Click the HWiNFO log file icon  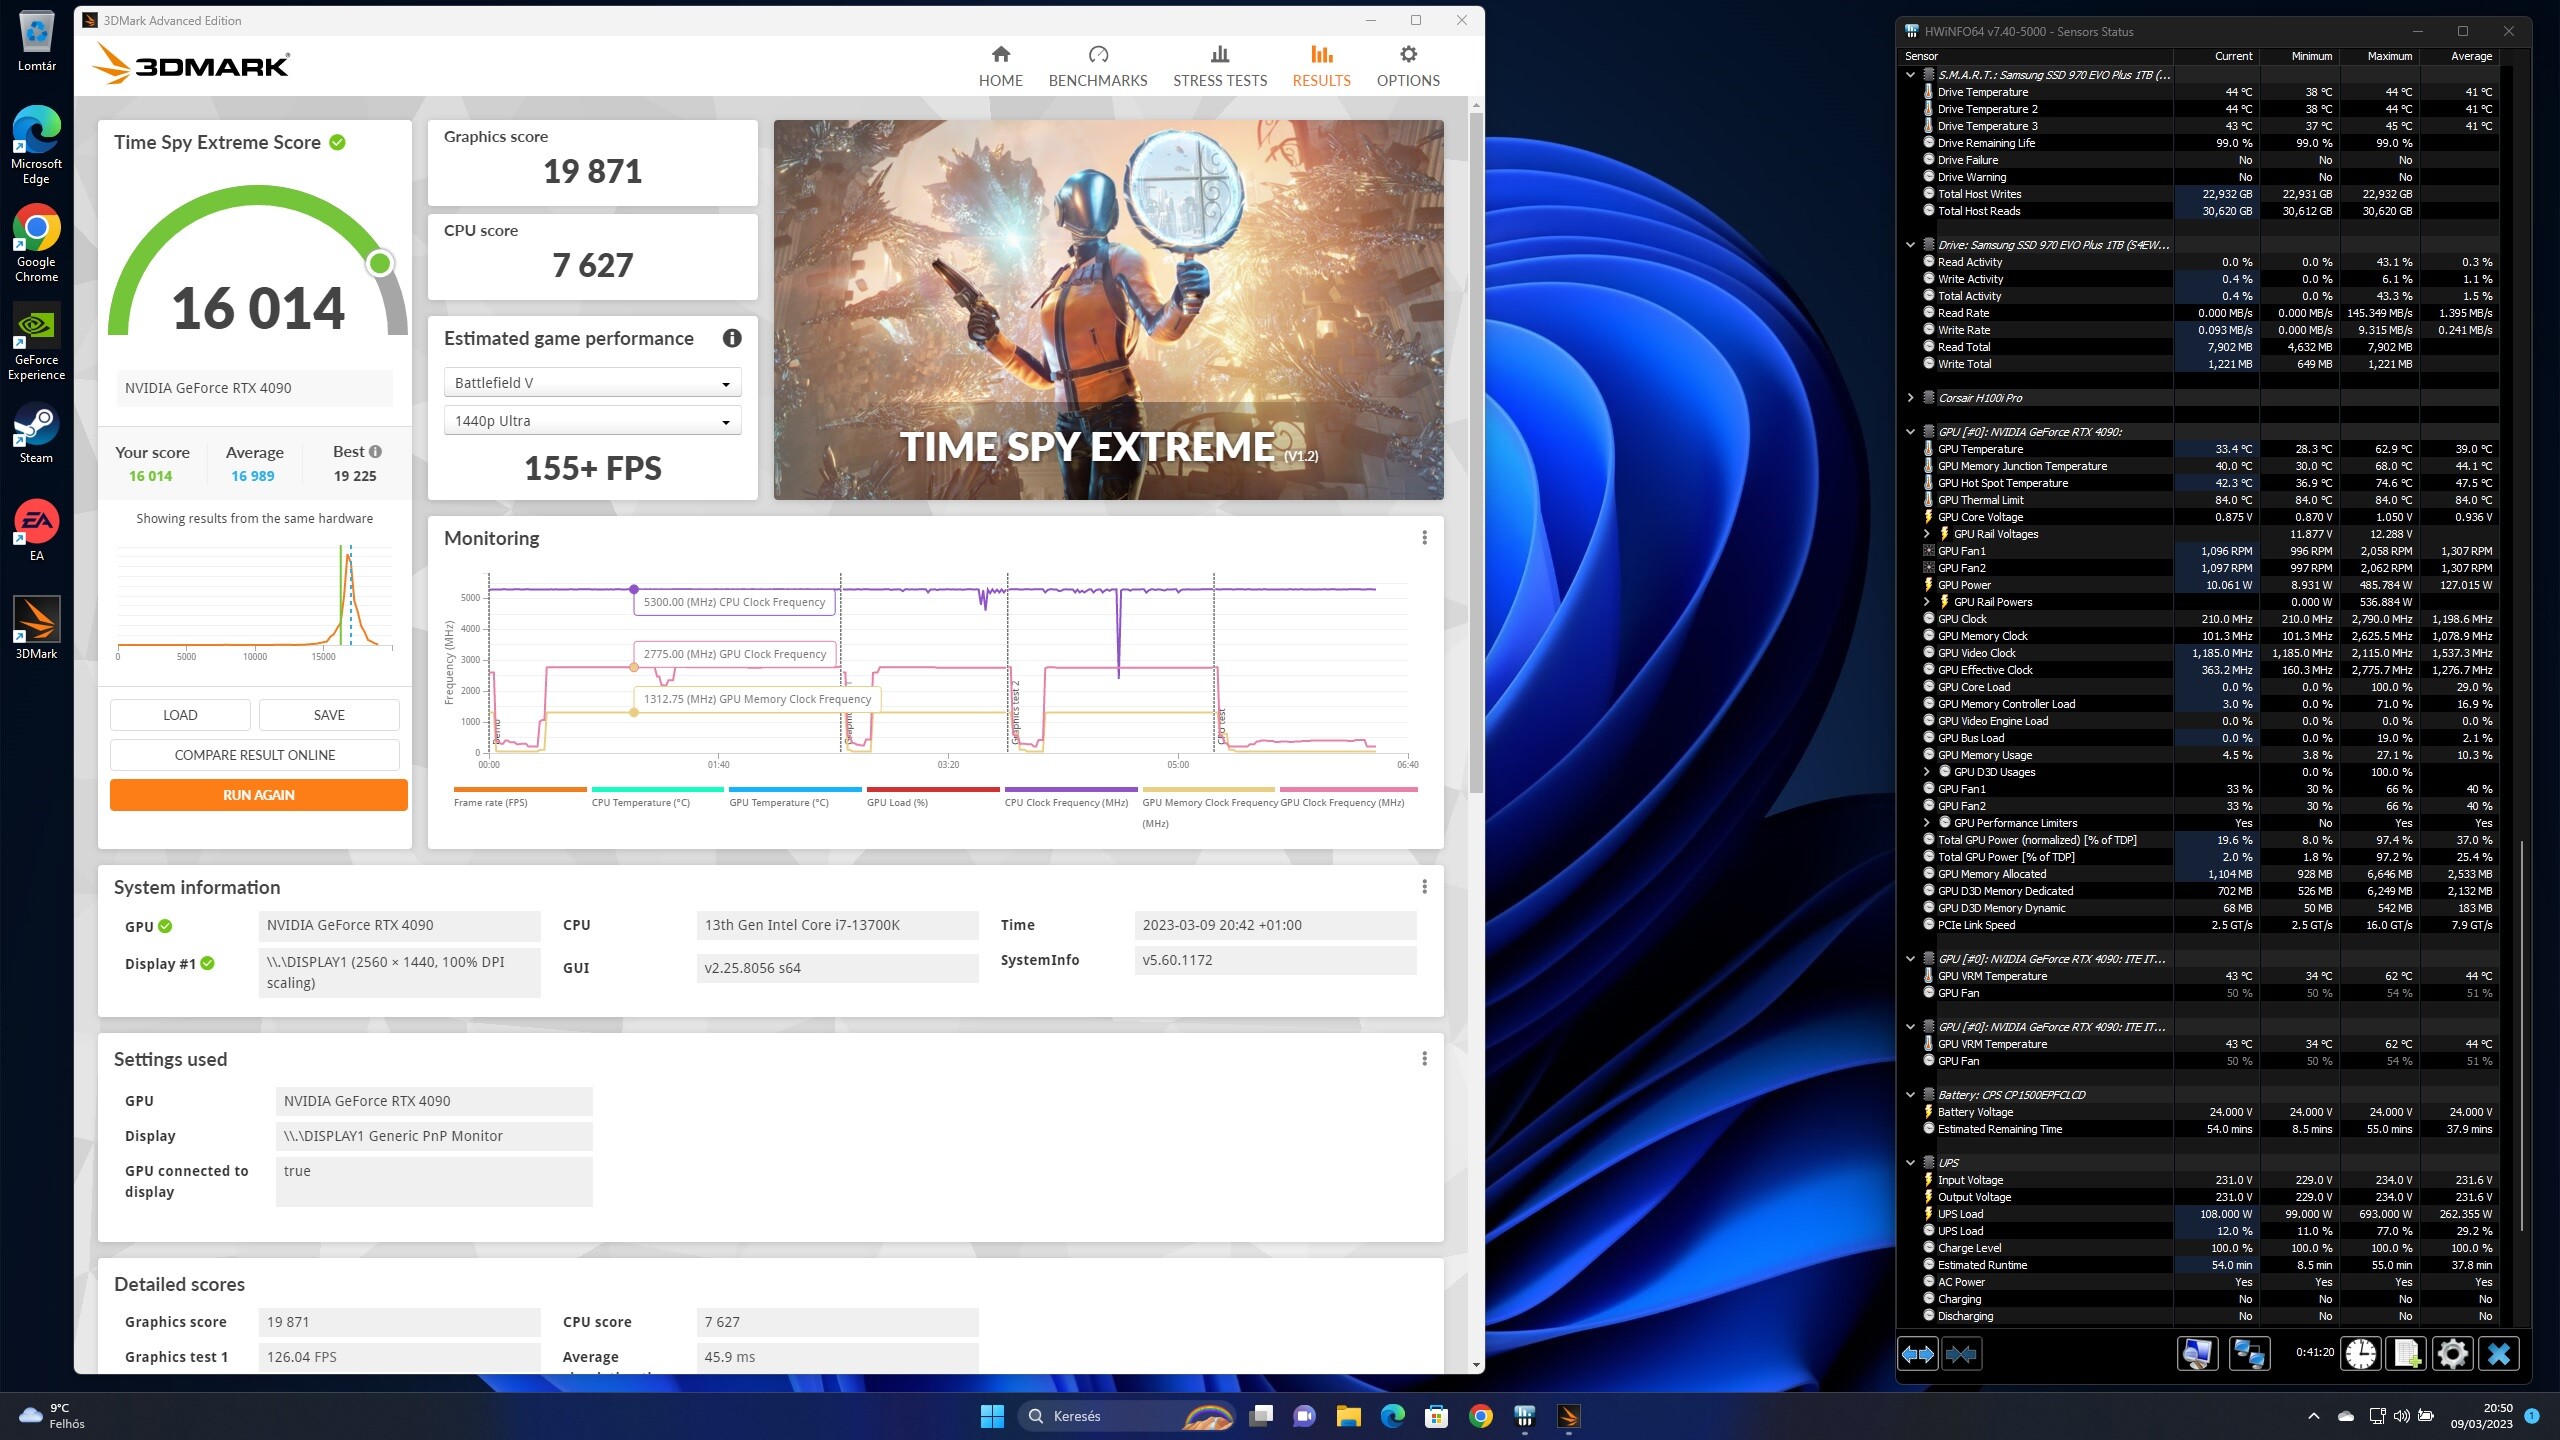pyautogui.click(x=2407, y=1354)
